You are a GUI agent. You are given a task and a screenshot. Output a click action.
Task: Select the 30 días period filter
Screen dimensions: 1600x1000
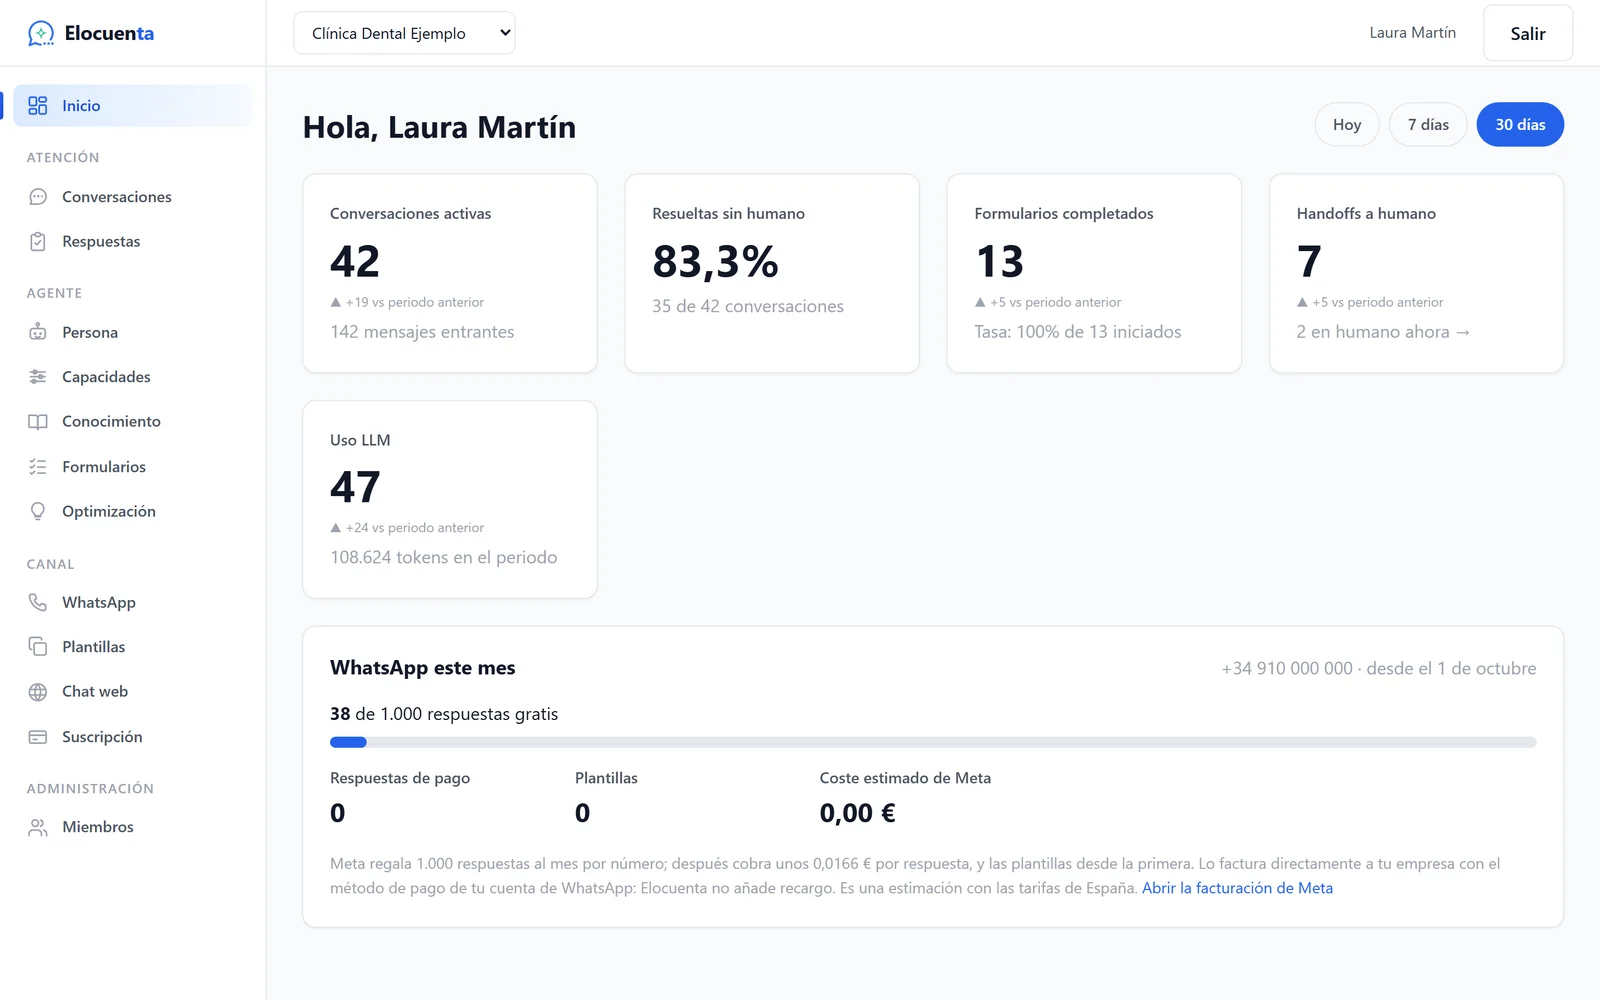tap(1520, 125)
